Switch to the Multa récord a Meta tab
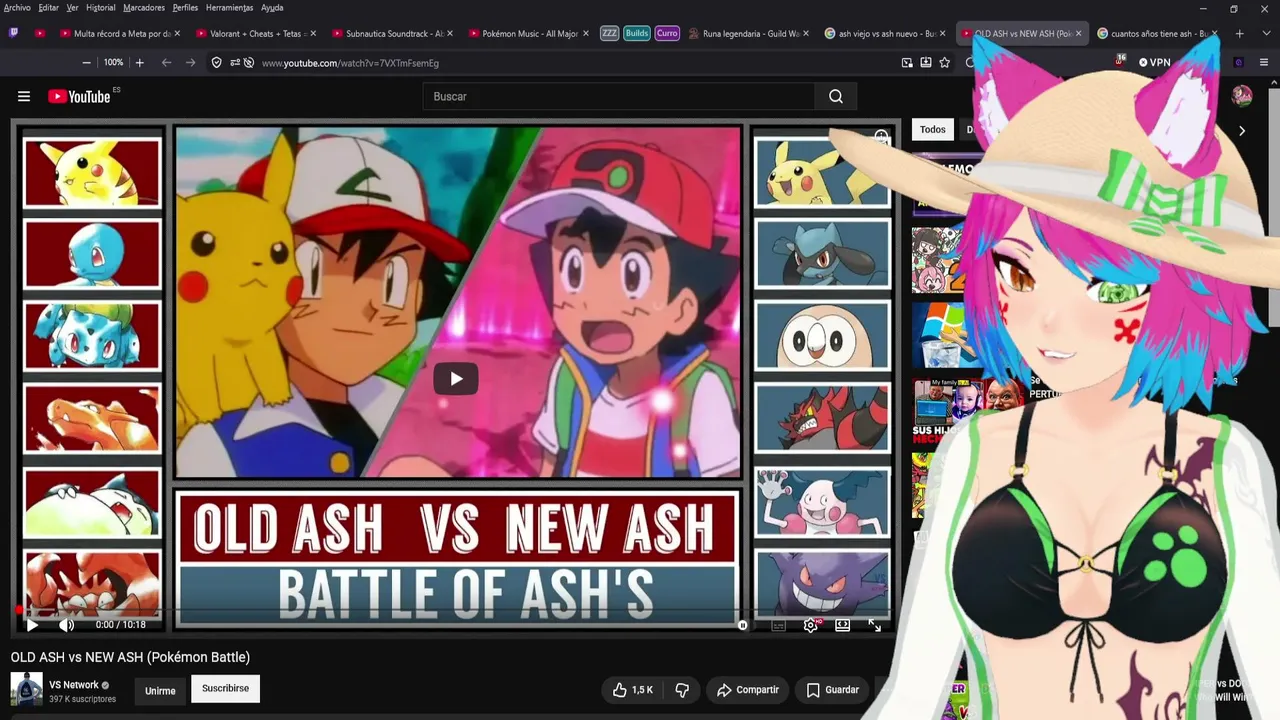This screenshot has width=1280, height=720. [119, 33]
